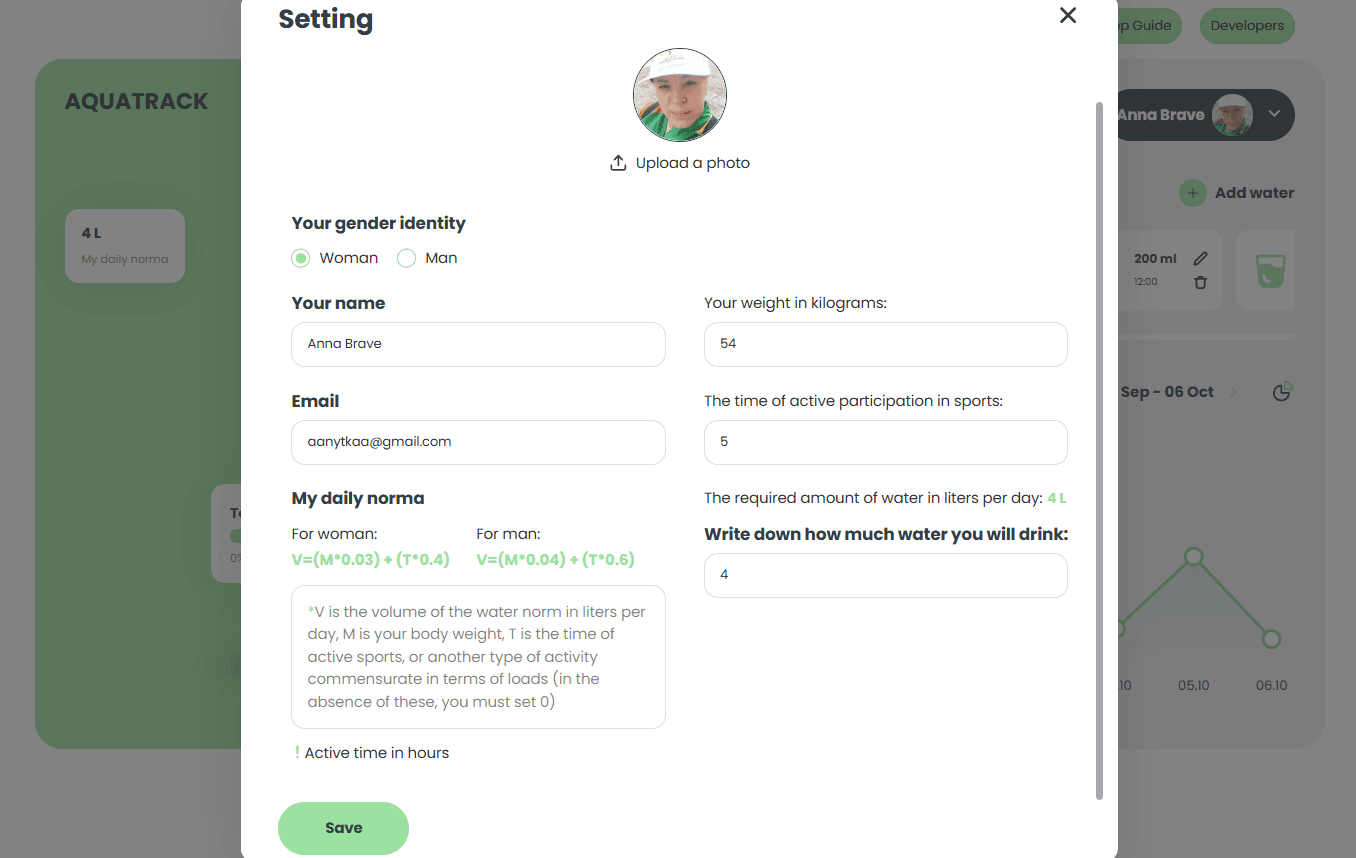Click the sports active time field

[x=885, y=442]
